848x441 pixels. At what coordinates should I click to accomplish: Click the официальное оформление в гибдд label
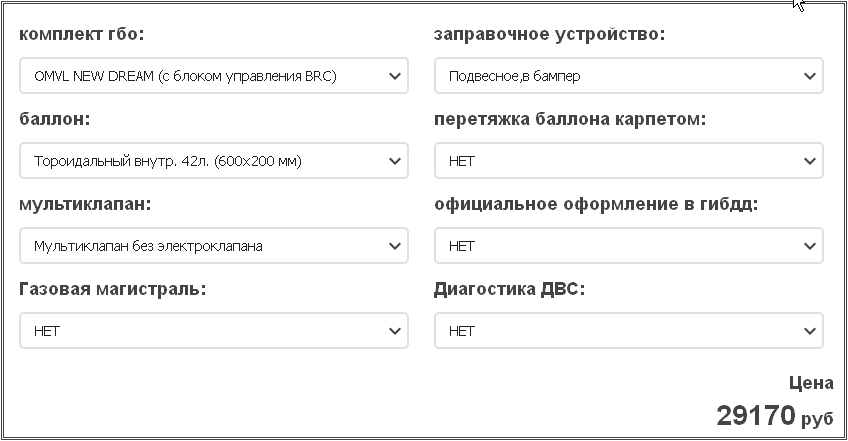point(596,204)
